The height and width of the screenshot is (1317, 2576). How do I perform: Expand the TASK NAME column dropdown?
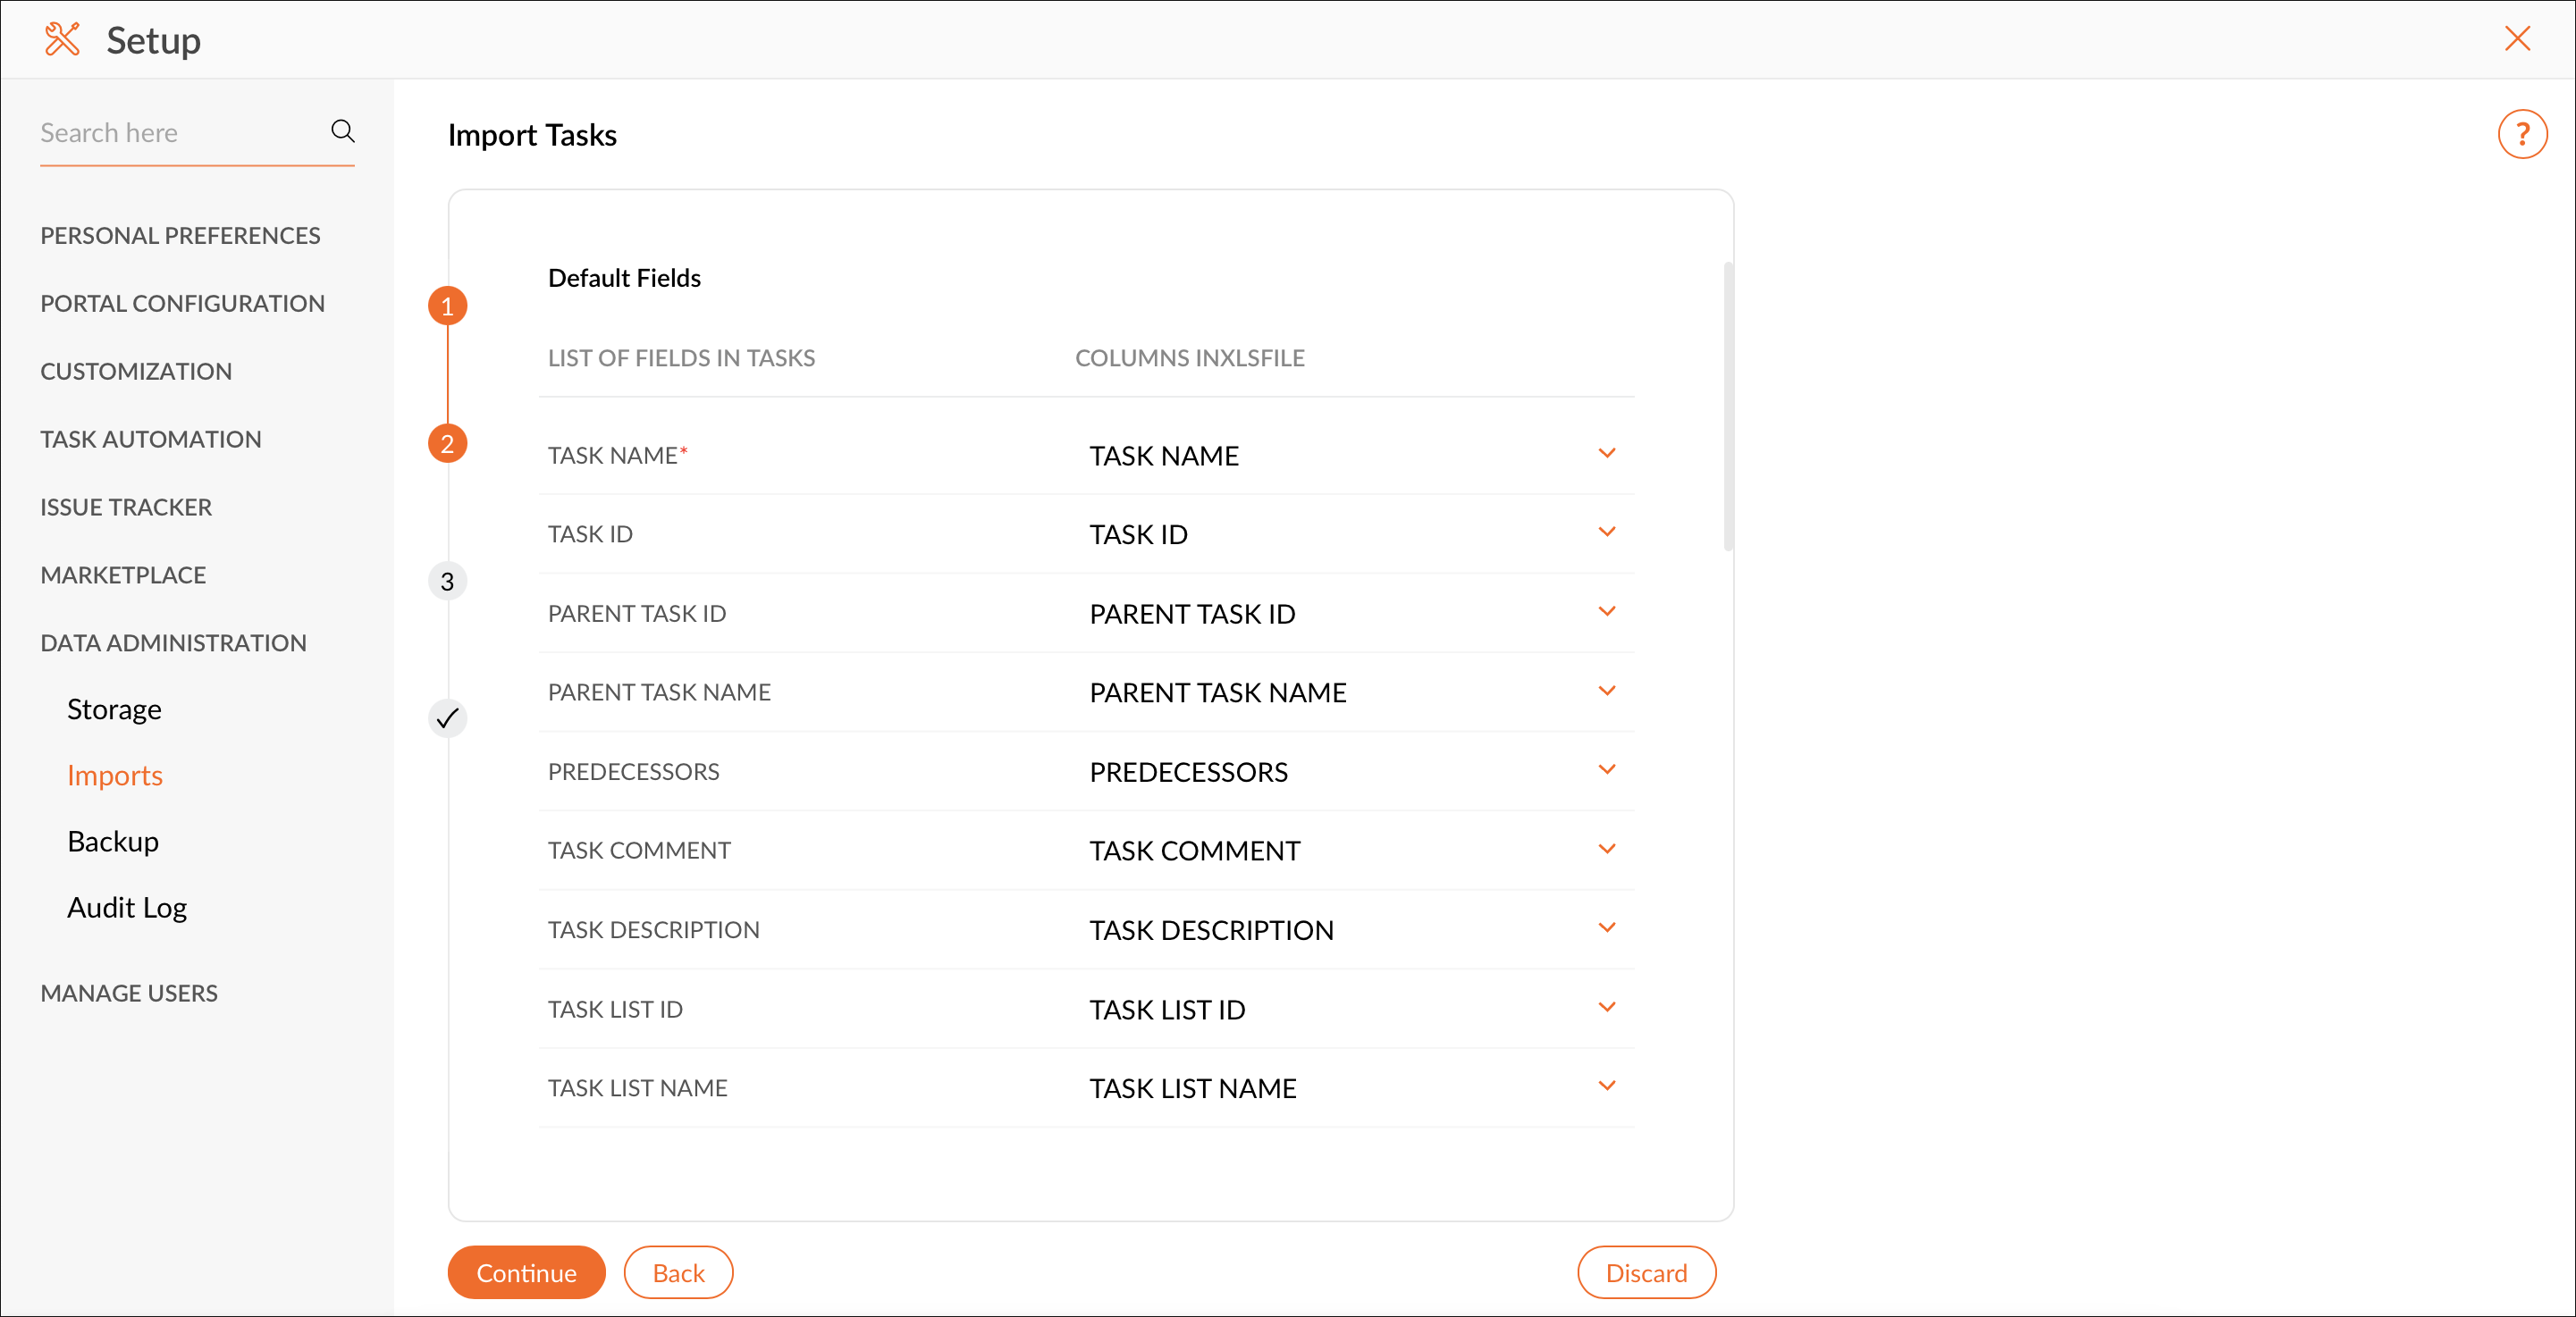tap(1606, 454)
